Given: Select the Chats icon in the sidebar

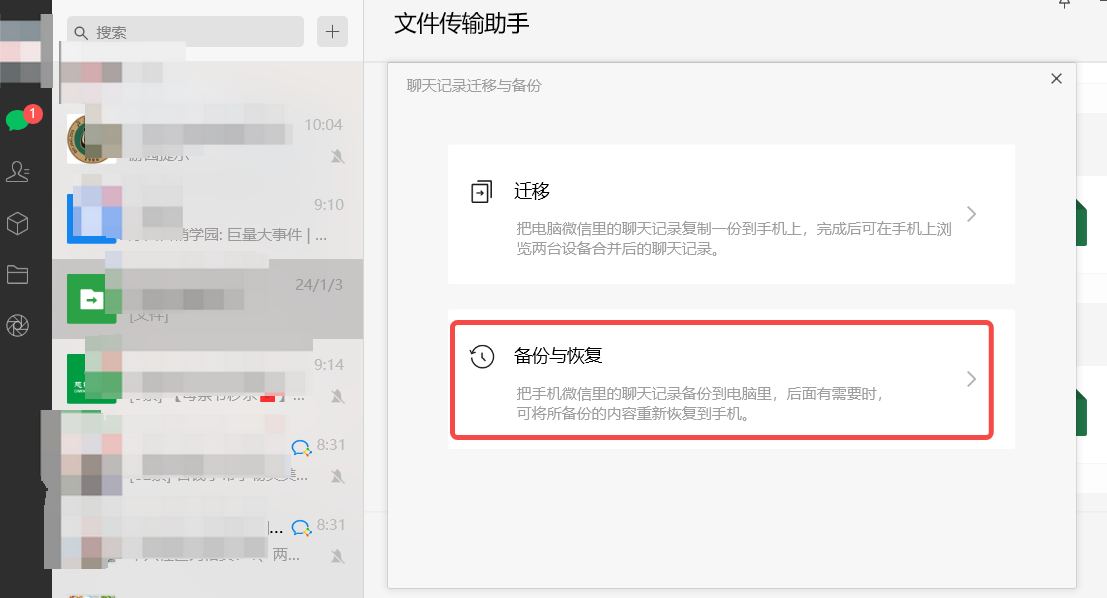Looking at the screenshot, I should [x=18, y=119].
